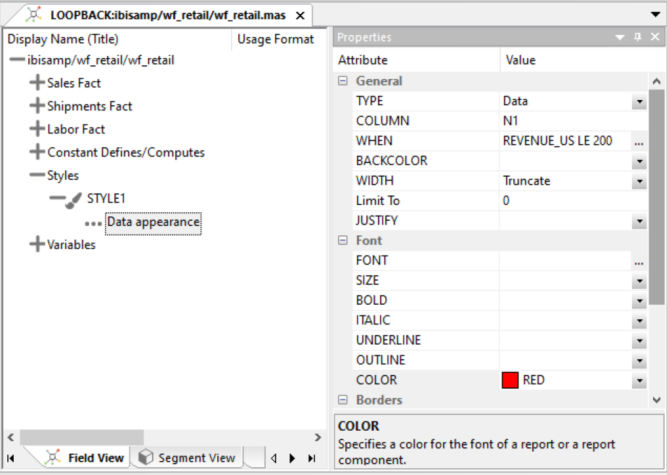Open the TYPE dropdown

pyautogui.click(x=639, y=101)
